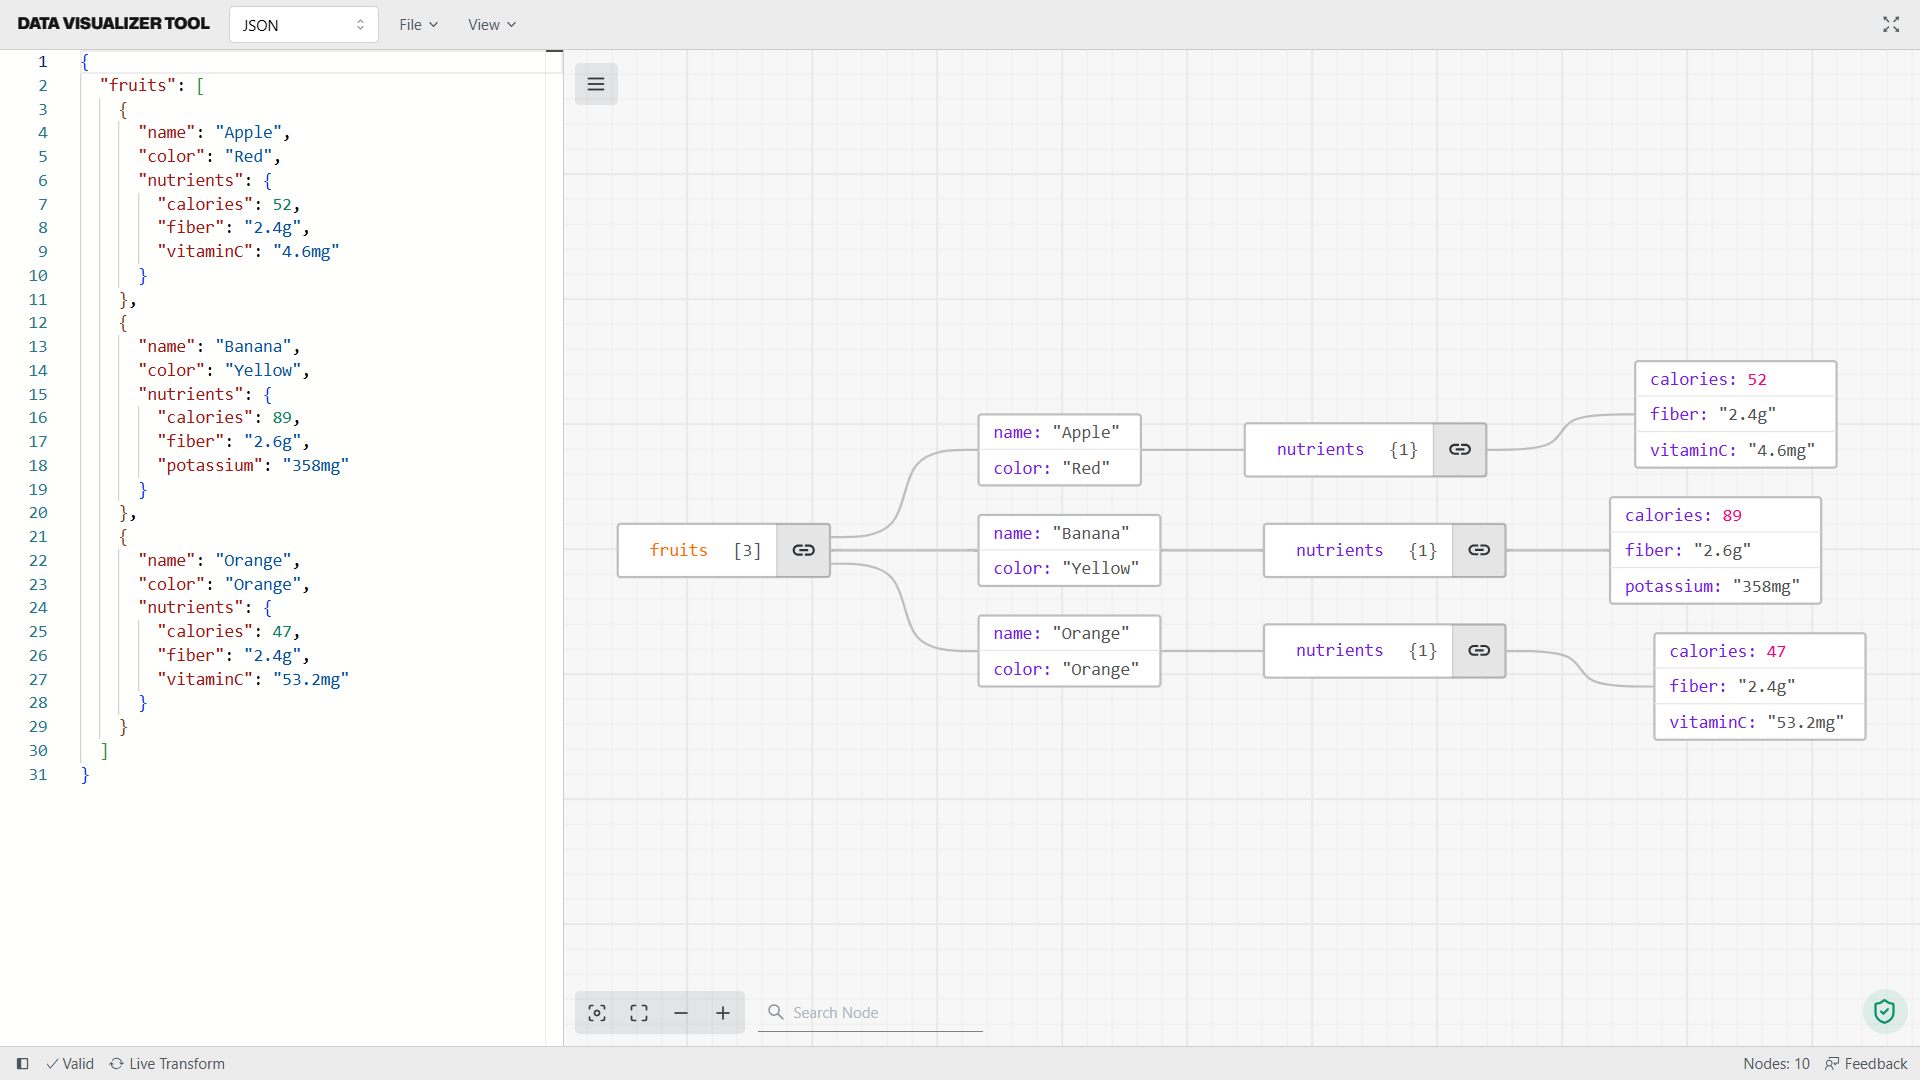
Task: Click the calories: 47 row in graph
Action: click(1759, 651)
